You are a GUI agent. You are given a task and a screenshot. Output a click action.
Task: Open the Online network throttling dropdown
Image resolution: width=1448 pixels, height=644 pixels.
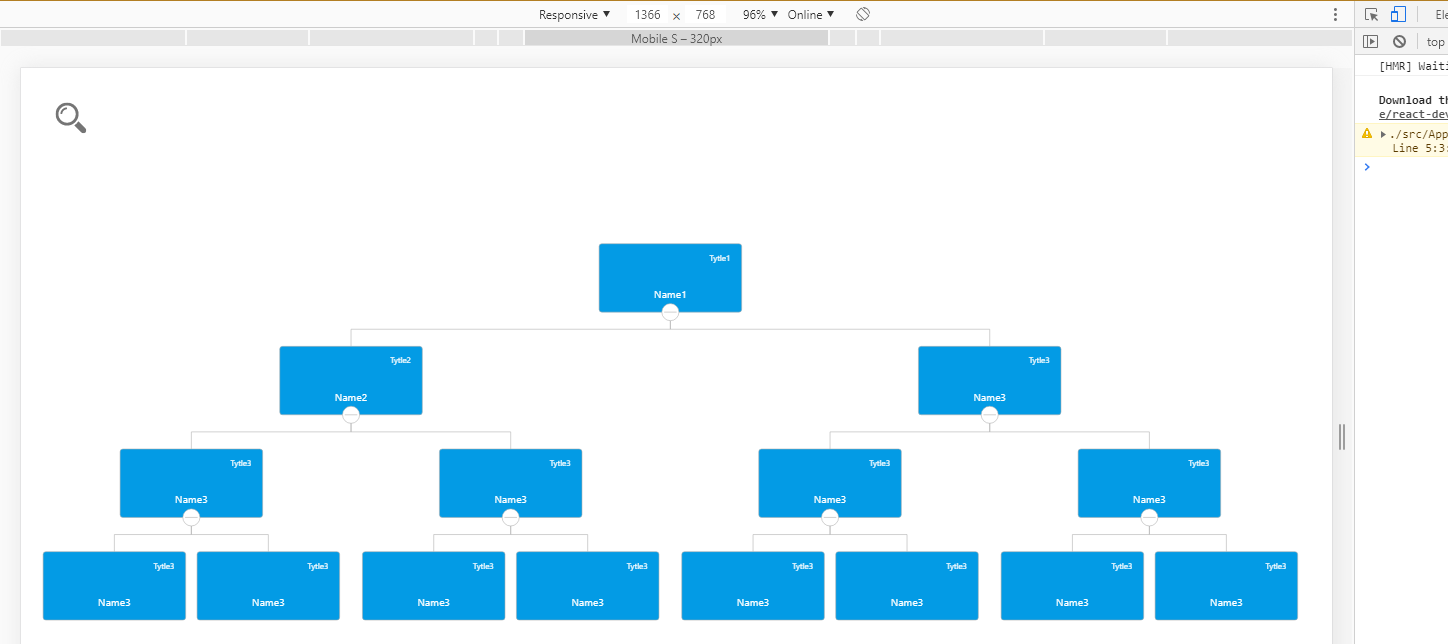tap(810, 14)
